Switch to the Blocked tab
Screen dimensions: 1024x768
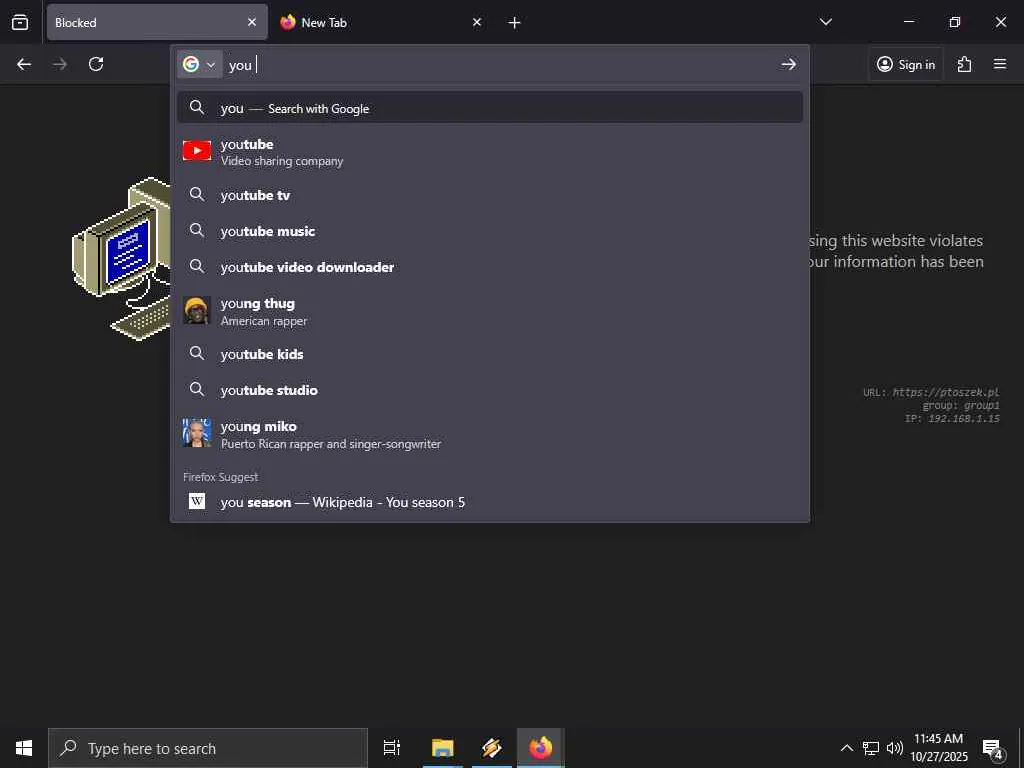click(157, 22)
